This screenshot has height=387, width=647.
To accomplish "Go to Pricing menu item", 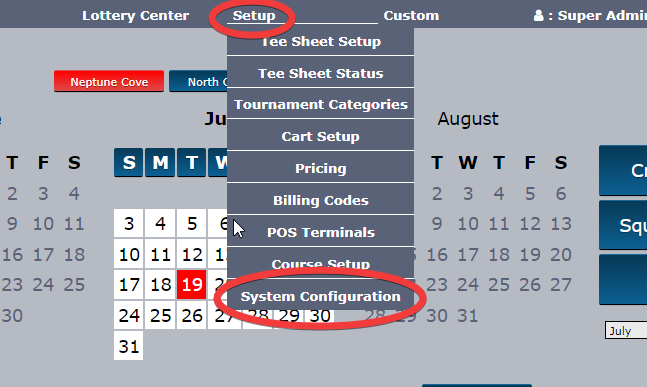I will click(321, 168).
